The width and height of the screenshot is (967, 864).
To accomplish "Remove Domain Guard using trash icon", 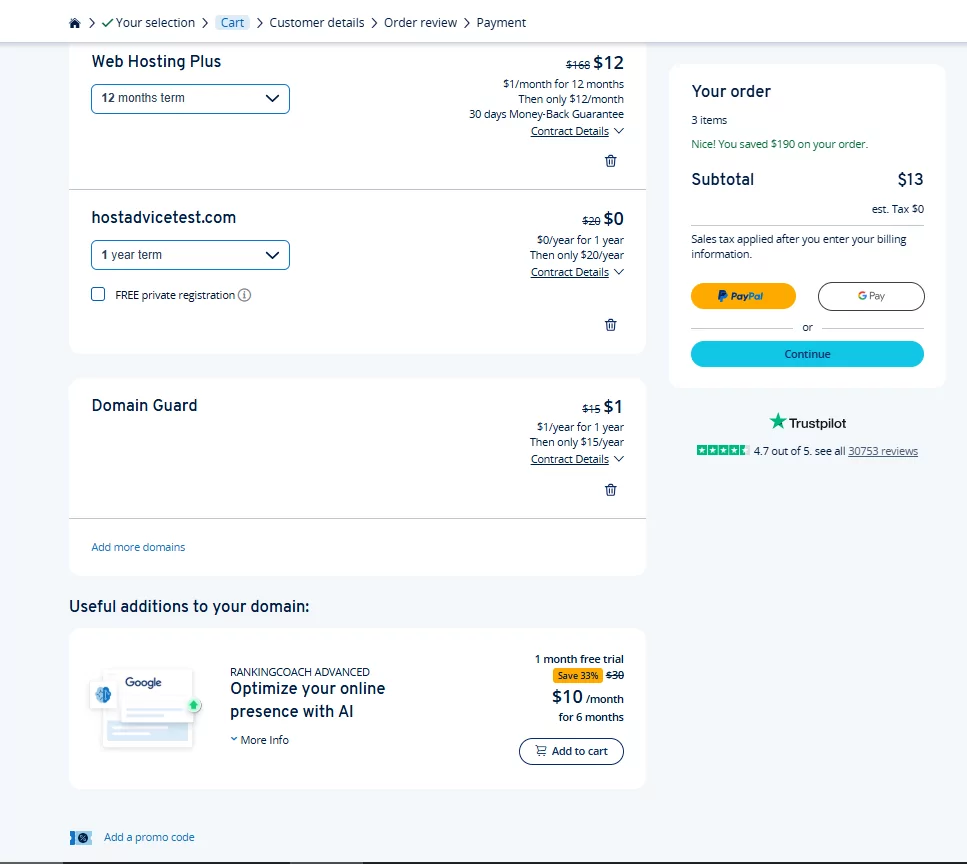I will (x=611, y=490).
